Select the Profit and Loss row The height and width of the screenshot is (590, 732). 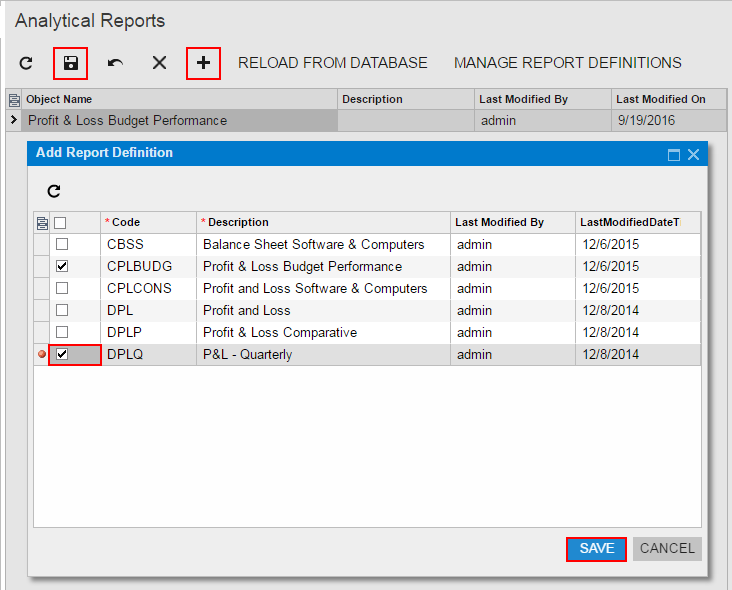click(246, 310)
